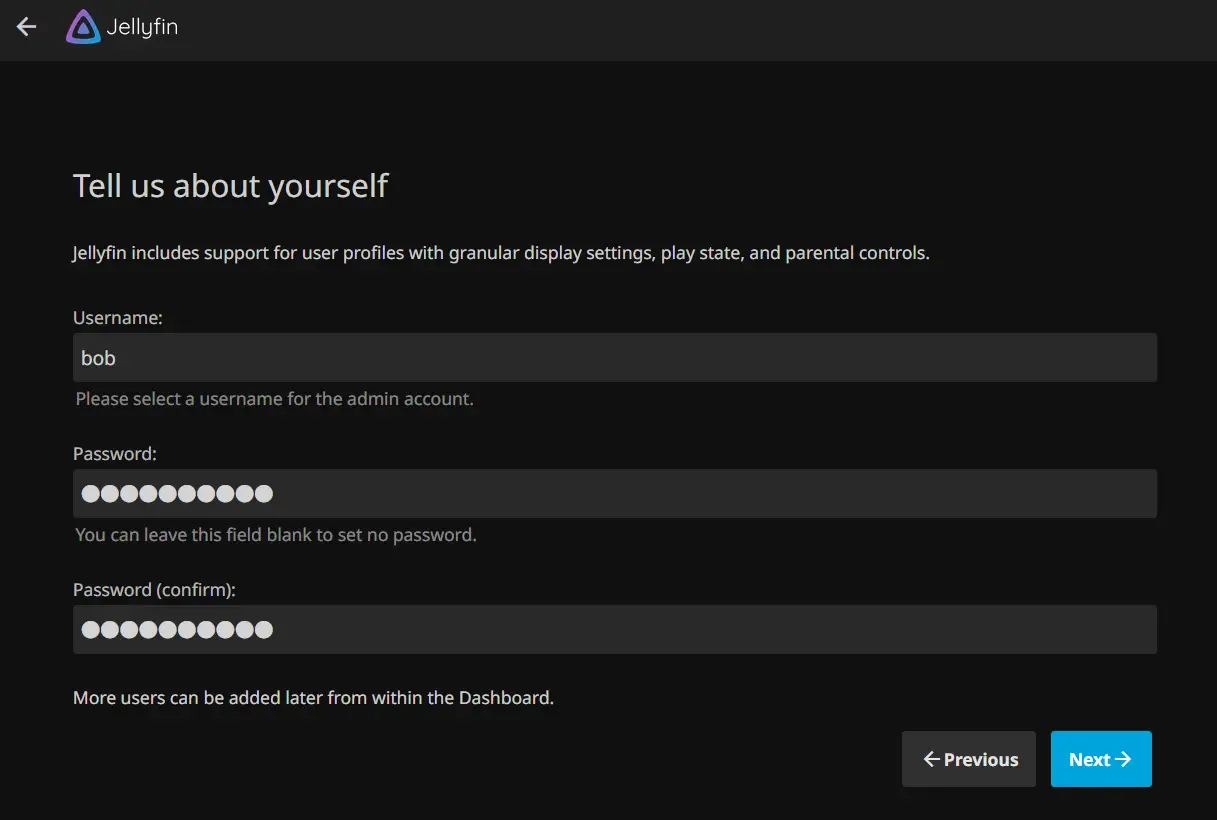
Task: Click the user profiles description paragraph
Action: coord(501,253)
